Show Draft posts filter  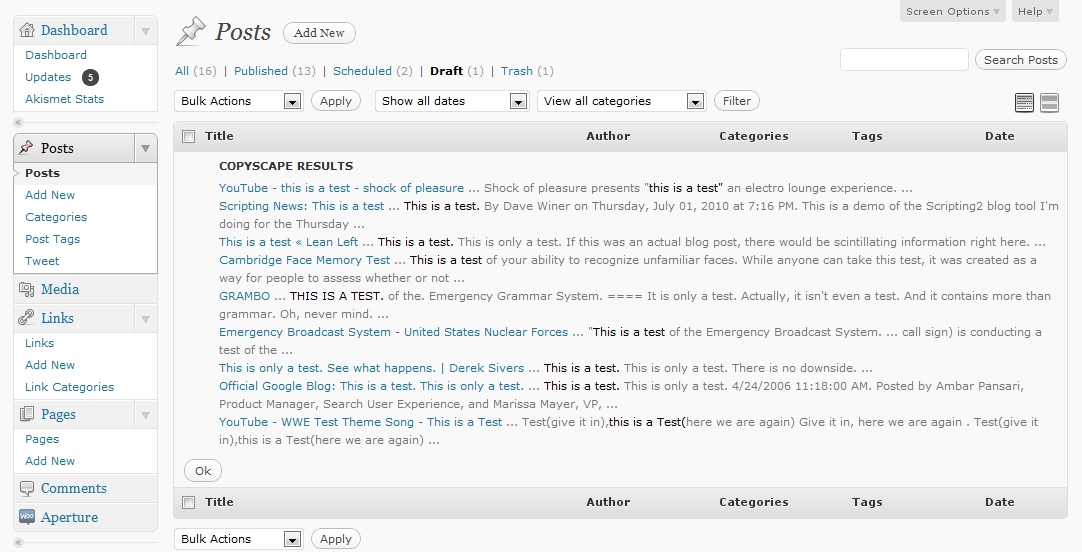coord(446,71)
